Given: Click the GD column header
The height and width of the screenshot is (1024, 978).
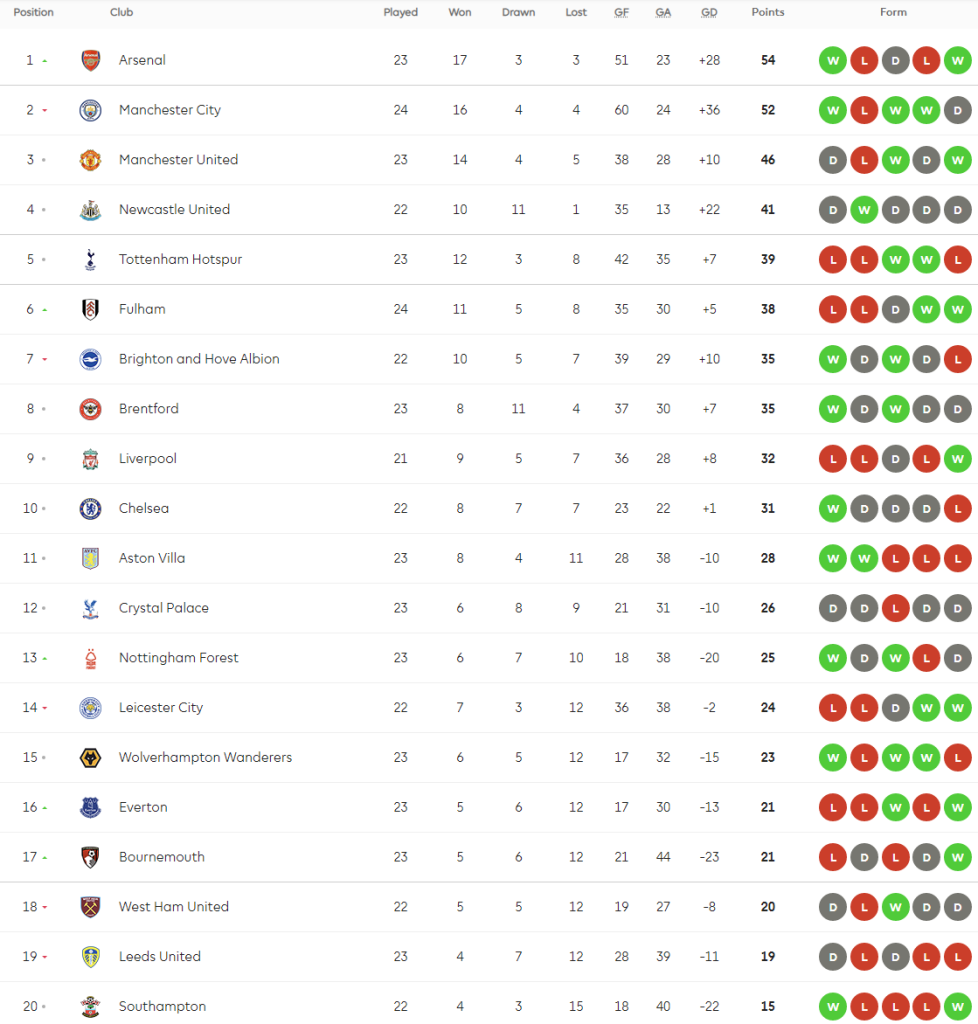Looking at the screenshot, I should coord(709,13).
